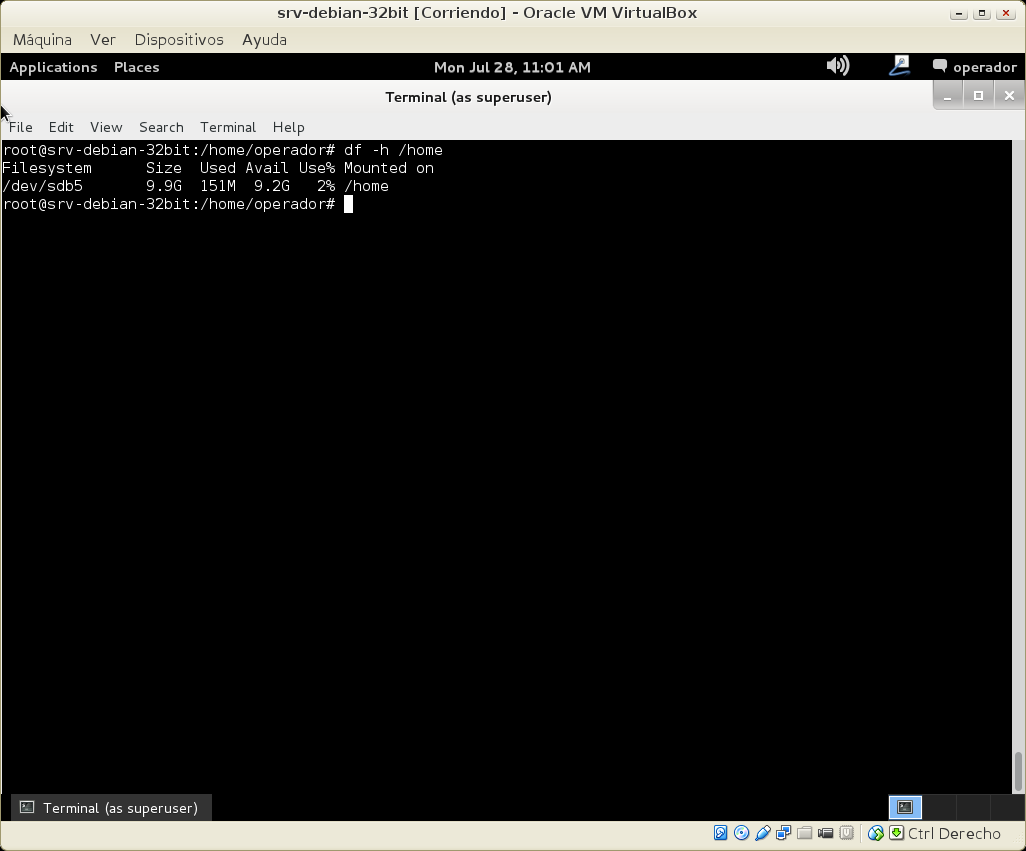Click the network adapters status icon

click(x=784, y=833)
